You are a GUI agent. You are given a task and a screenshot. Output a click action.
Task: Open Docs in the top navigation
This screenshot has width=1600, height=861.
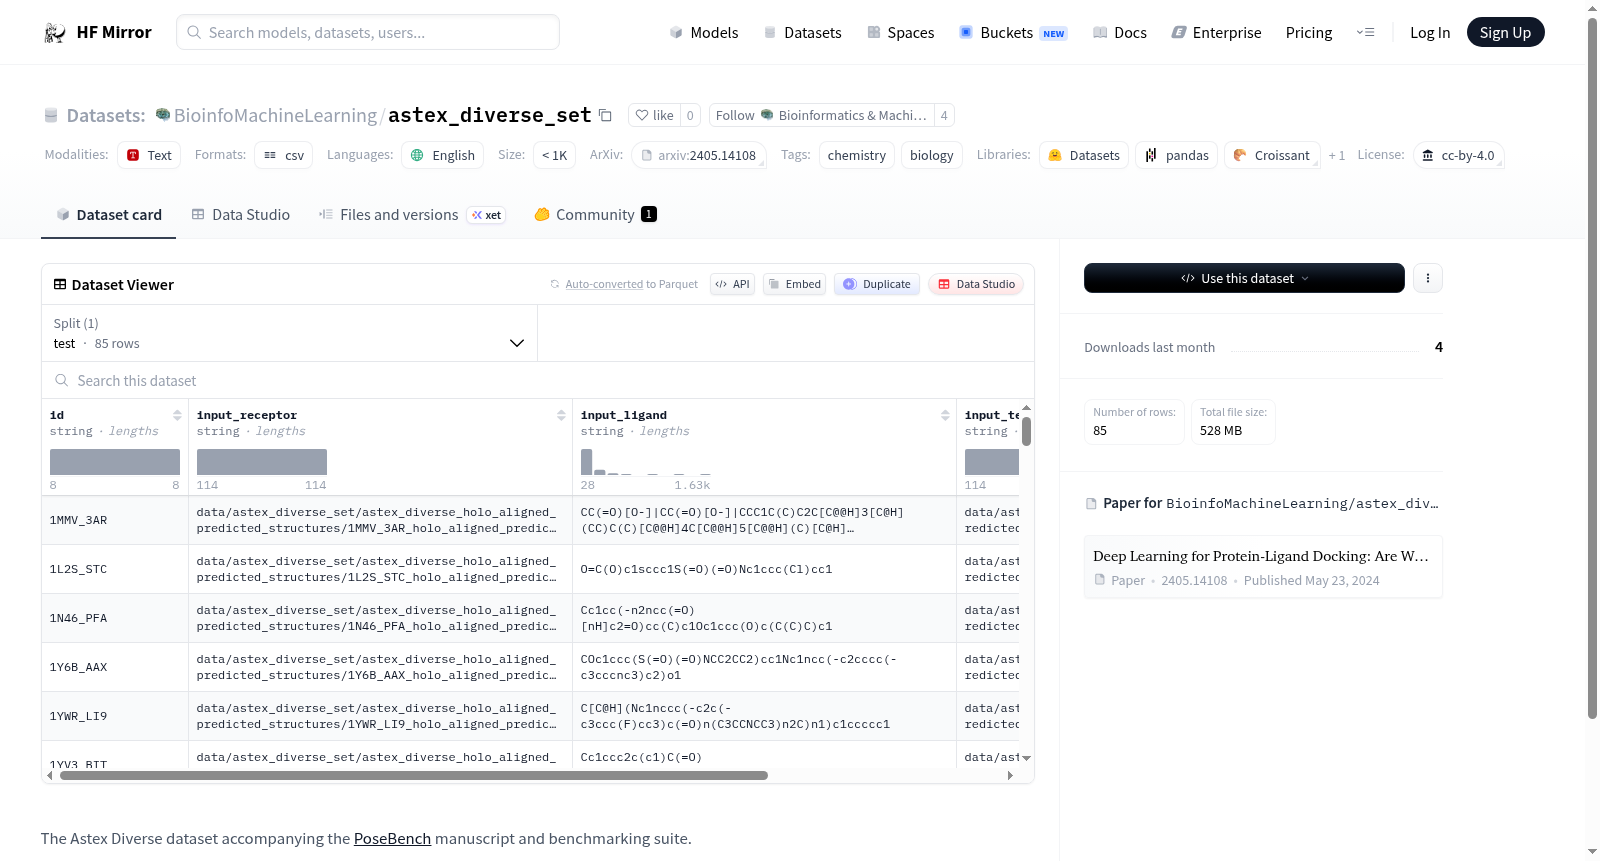pyautogui.click(x=1120, y=32)
